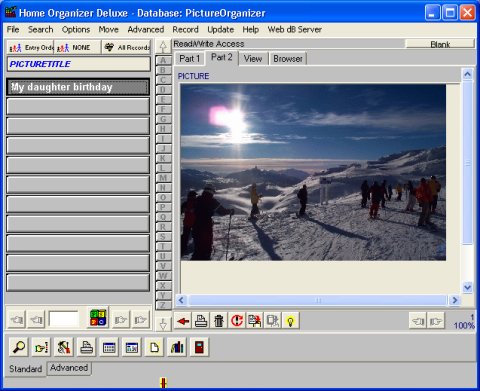
Task: Click the ski slope picture
Action: coord(313,172)
